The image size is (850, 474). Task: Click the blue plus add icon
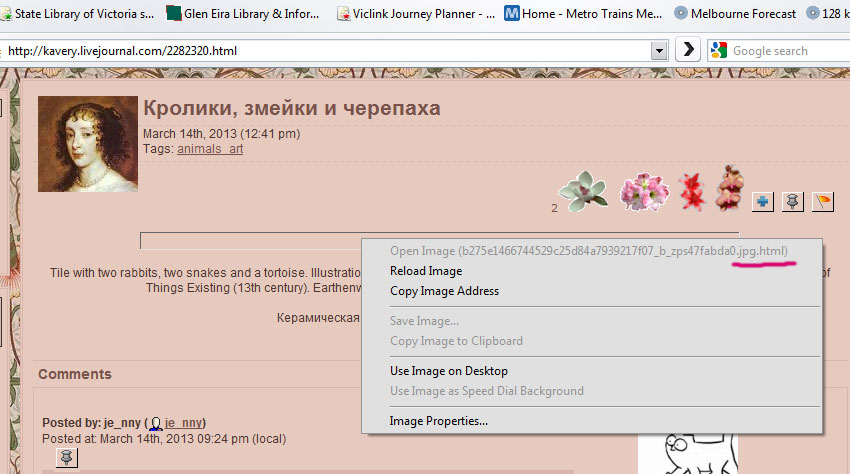762,202
